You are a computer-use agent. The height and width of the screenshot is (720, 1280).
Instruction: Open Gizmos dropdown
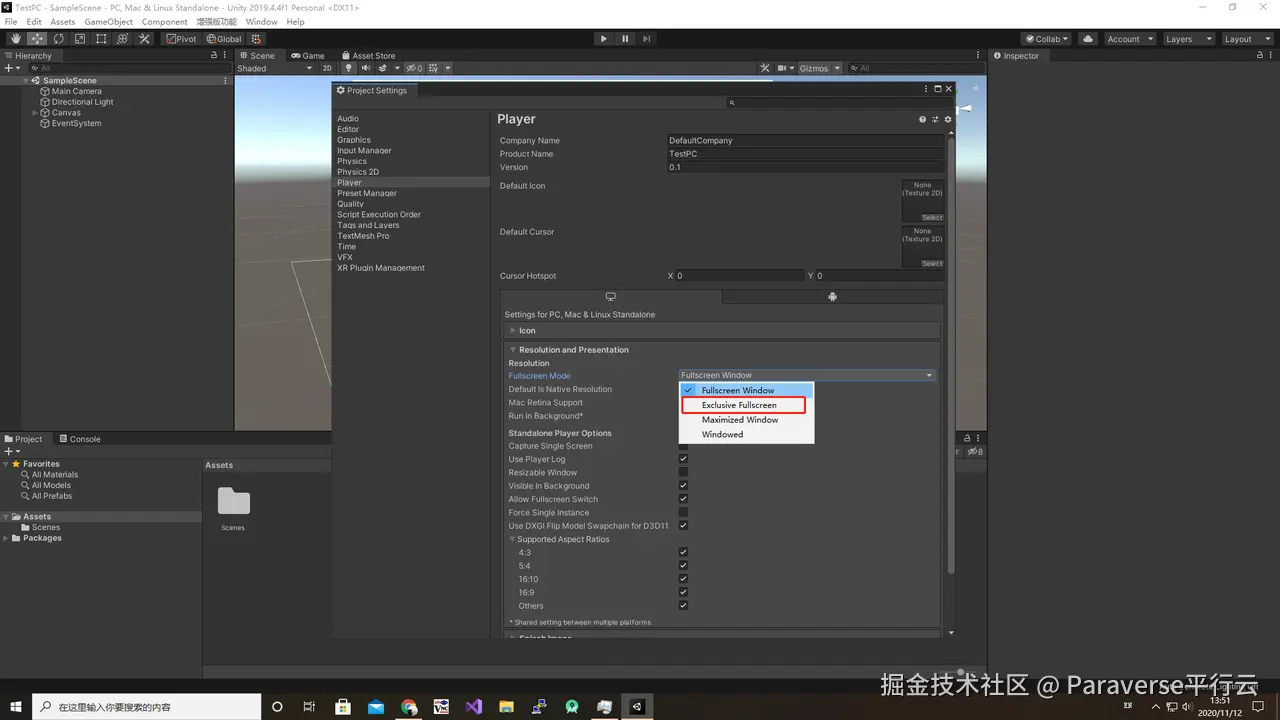tap(820, 68)
